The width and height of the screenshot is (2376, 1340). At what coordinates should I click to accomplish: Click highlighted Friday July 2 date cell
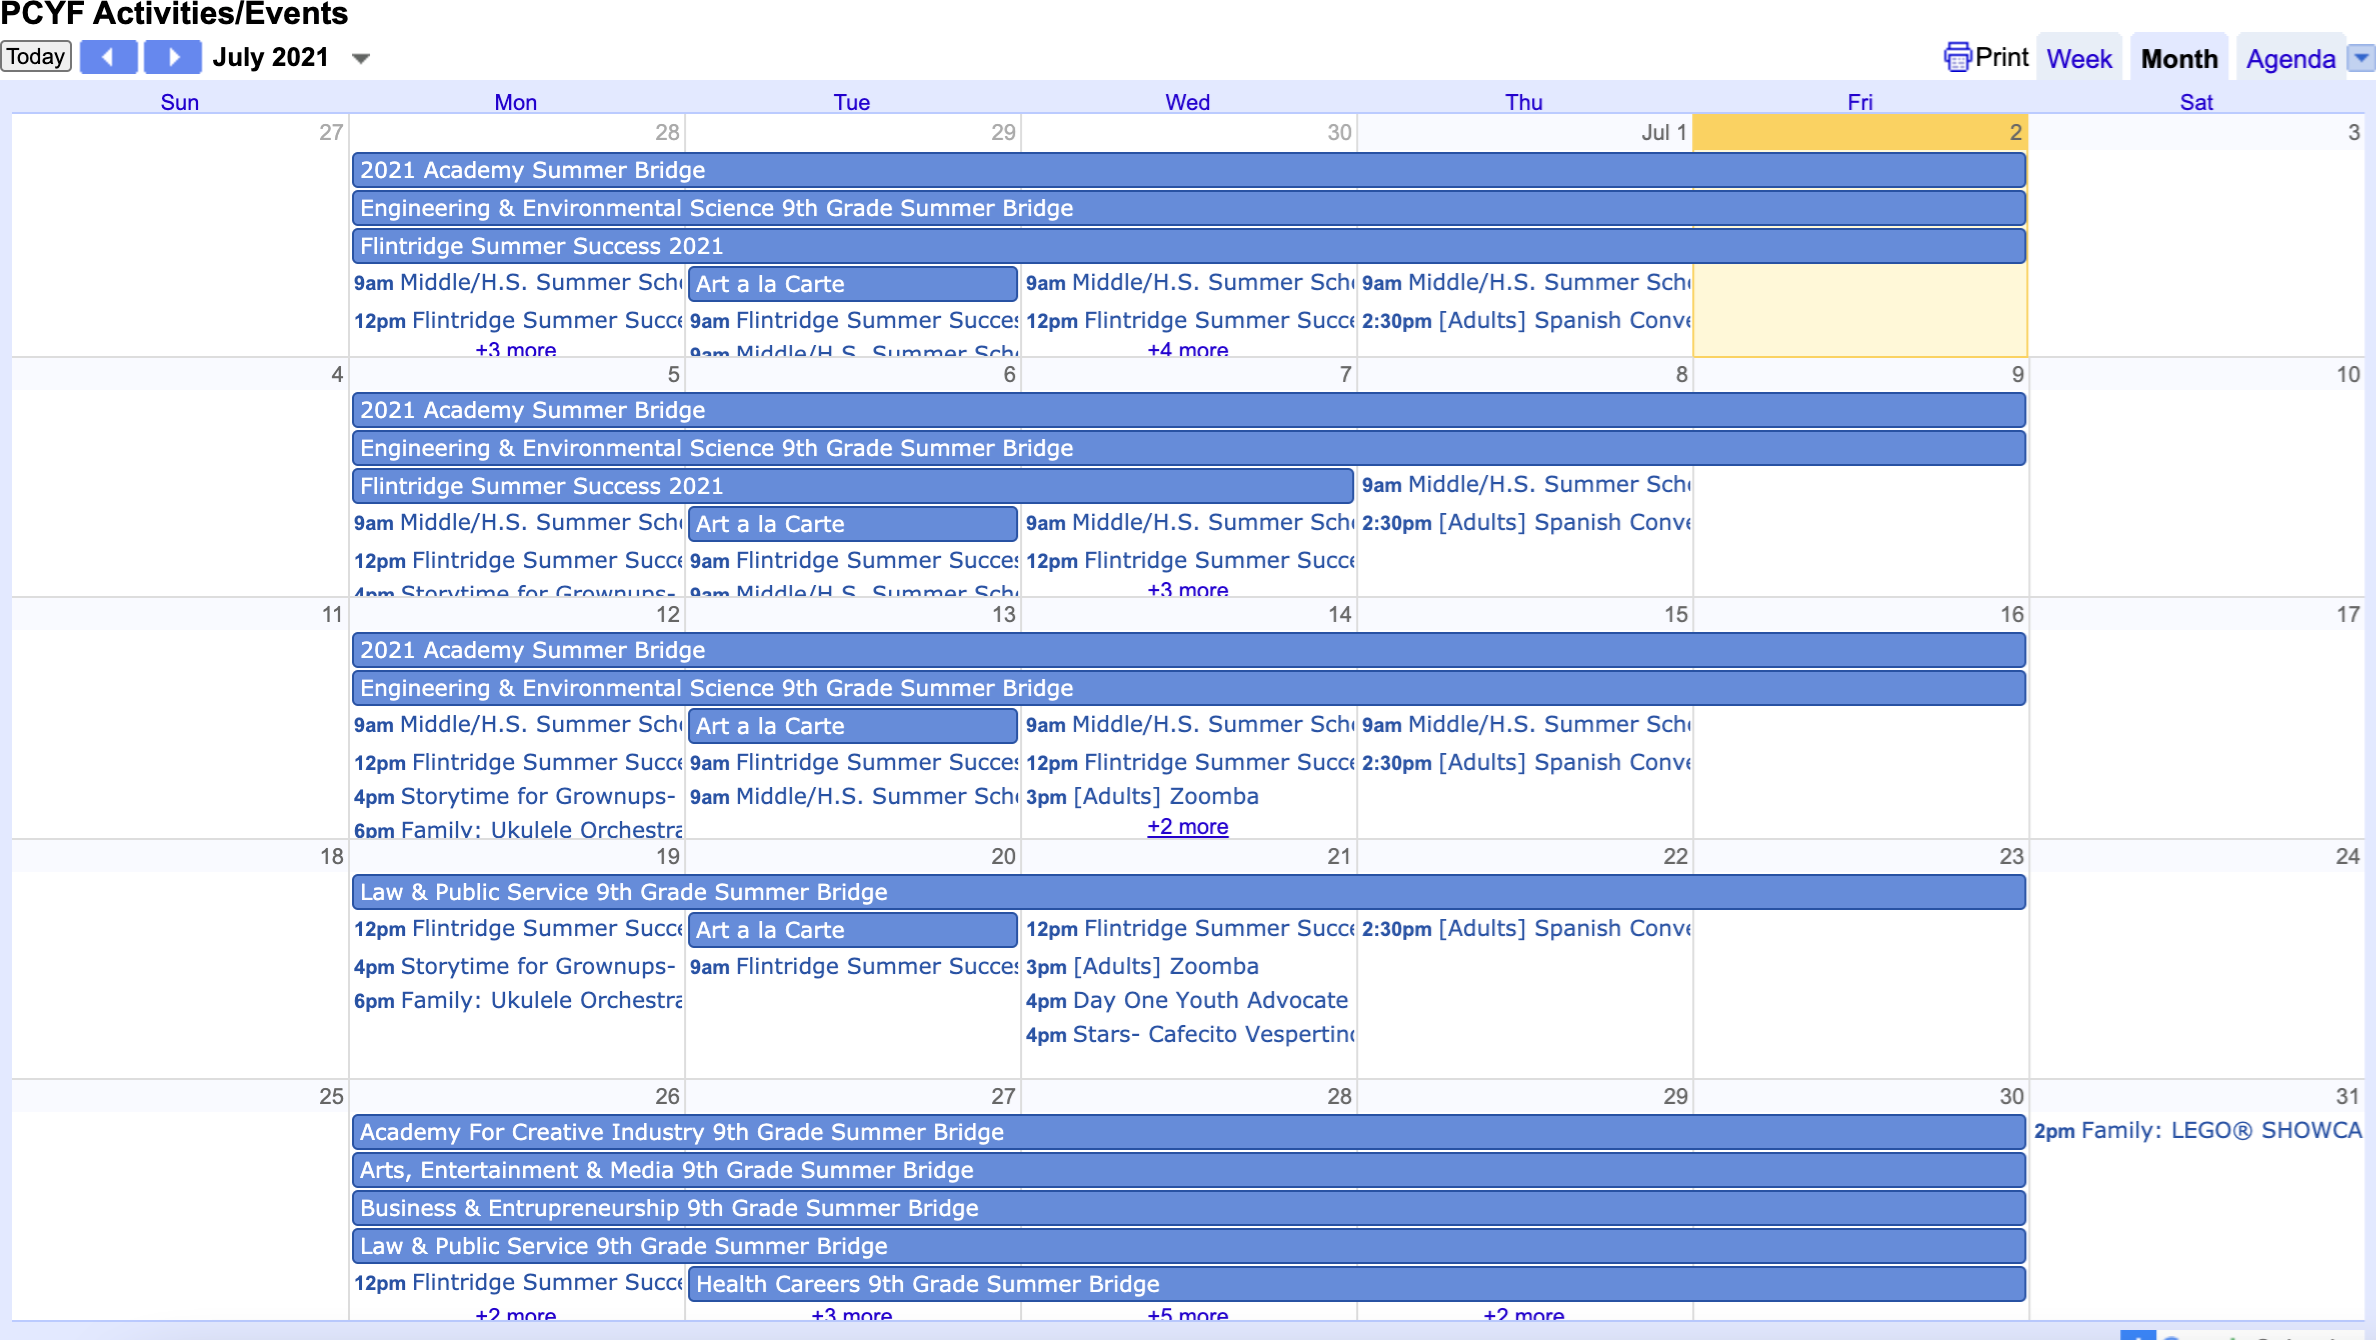point(1860,132)
